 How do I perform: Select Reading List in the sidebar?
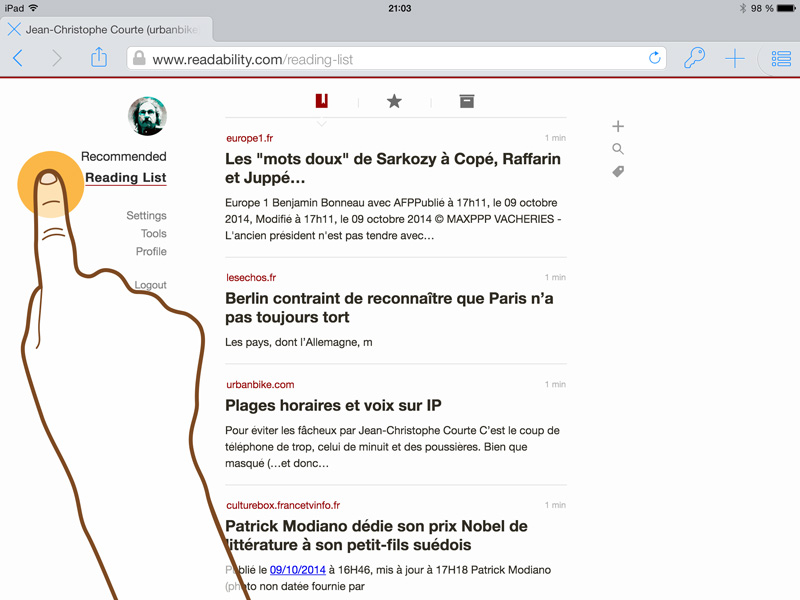tap(126, 178)
